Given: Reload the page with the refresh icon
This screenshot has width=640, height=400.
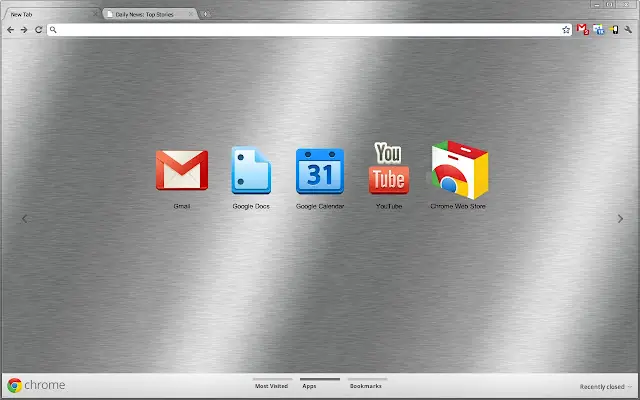Looking at the screenshot, I should tap(38, 30).
